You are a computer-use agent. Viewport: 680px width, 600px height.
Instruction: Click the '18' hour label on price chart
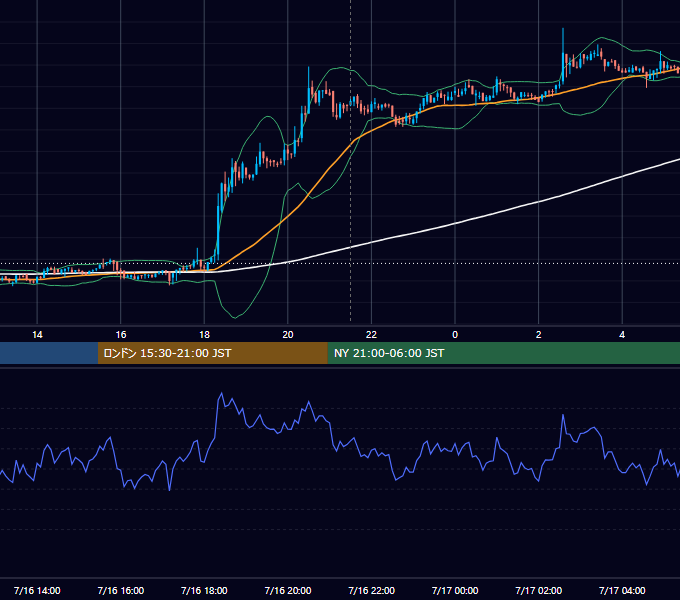(204, 335)
